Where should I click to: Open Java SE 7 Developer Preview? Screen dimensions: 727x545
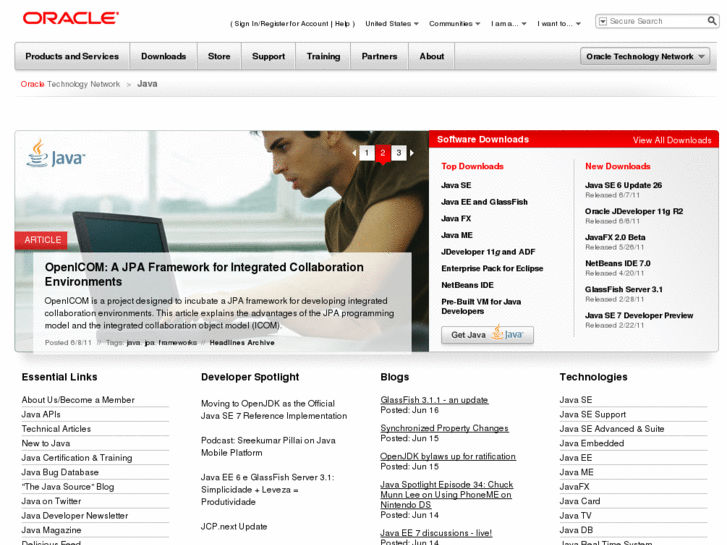[x=639, y=315]
